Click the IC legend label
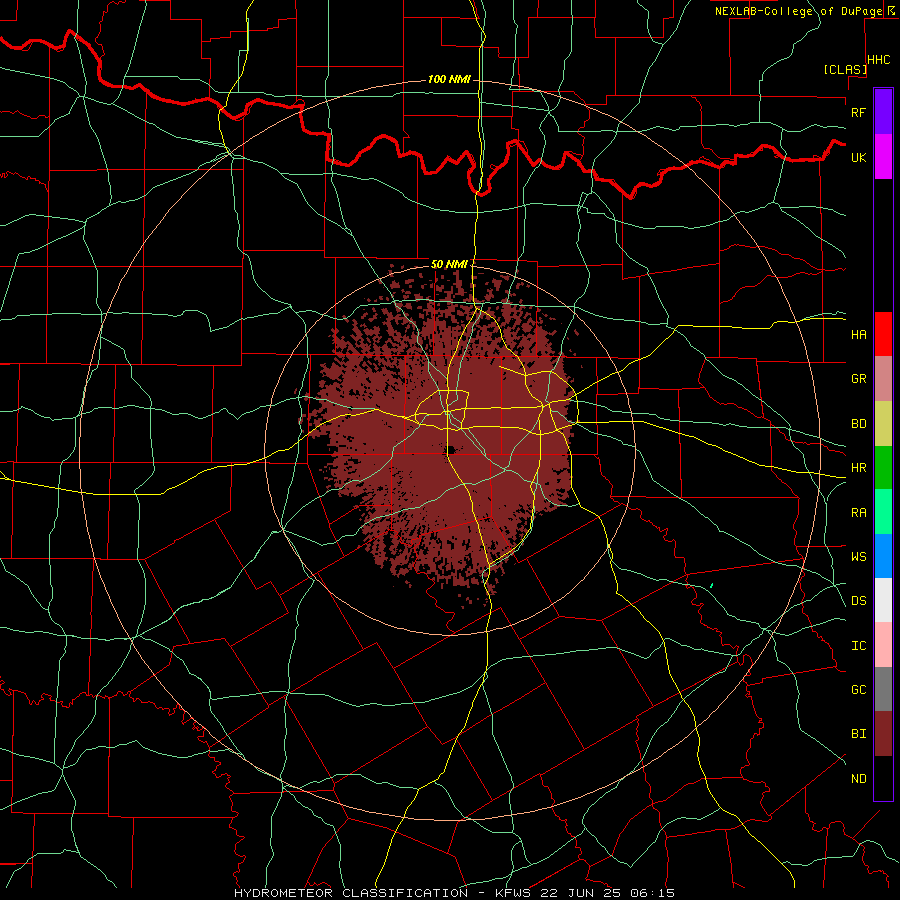Image resolution: width=900 pixels, height=900 pixels. [858, 646]
